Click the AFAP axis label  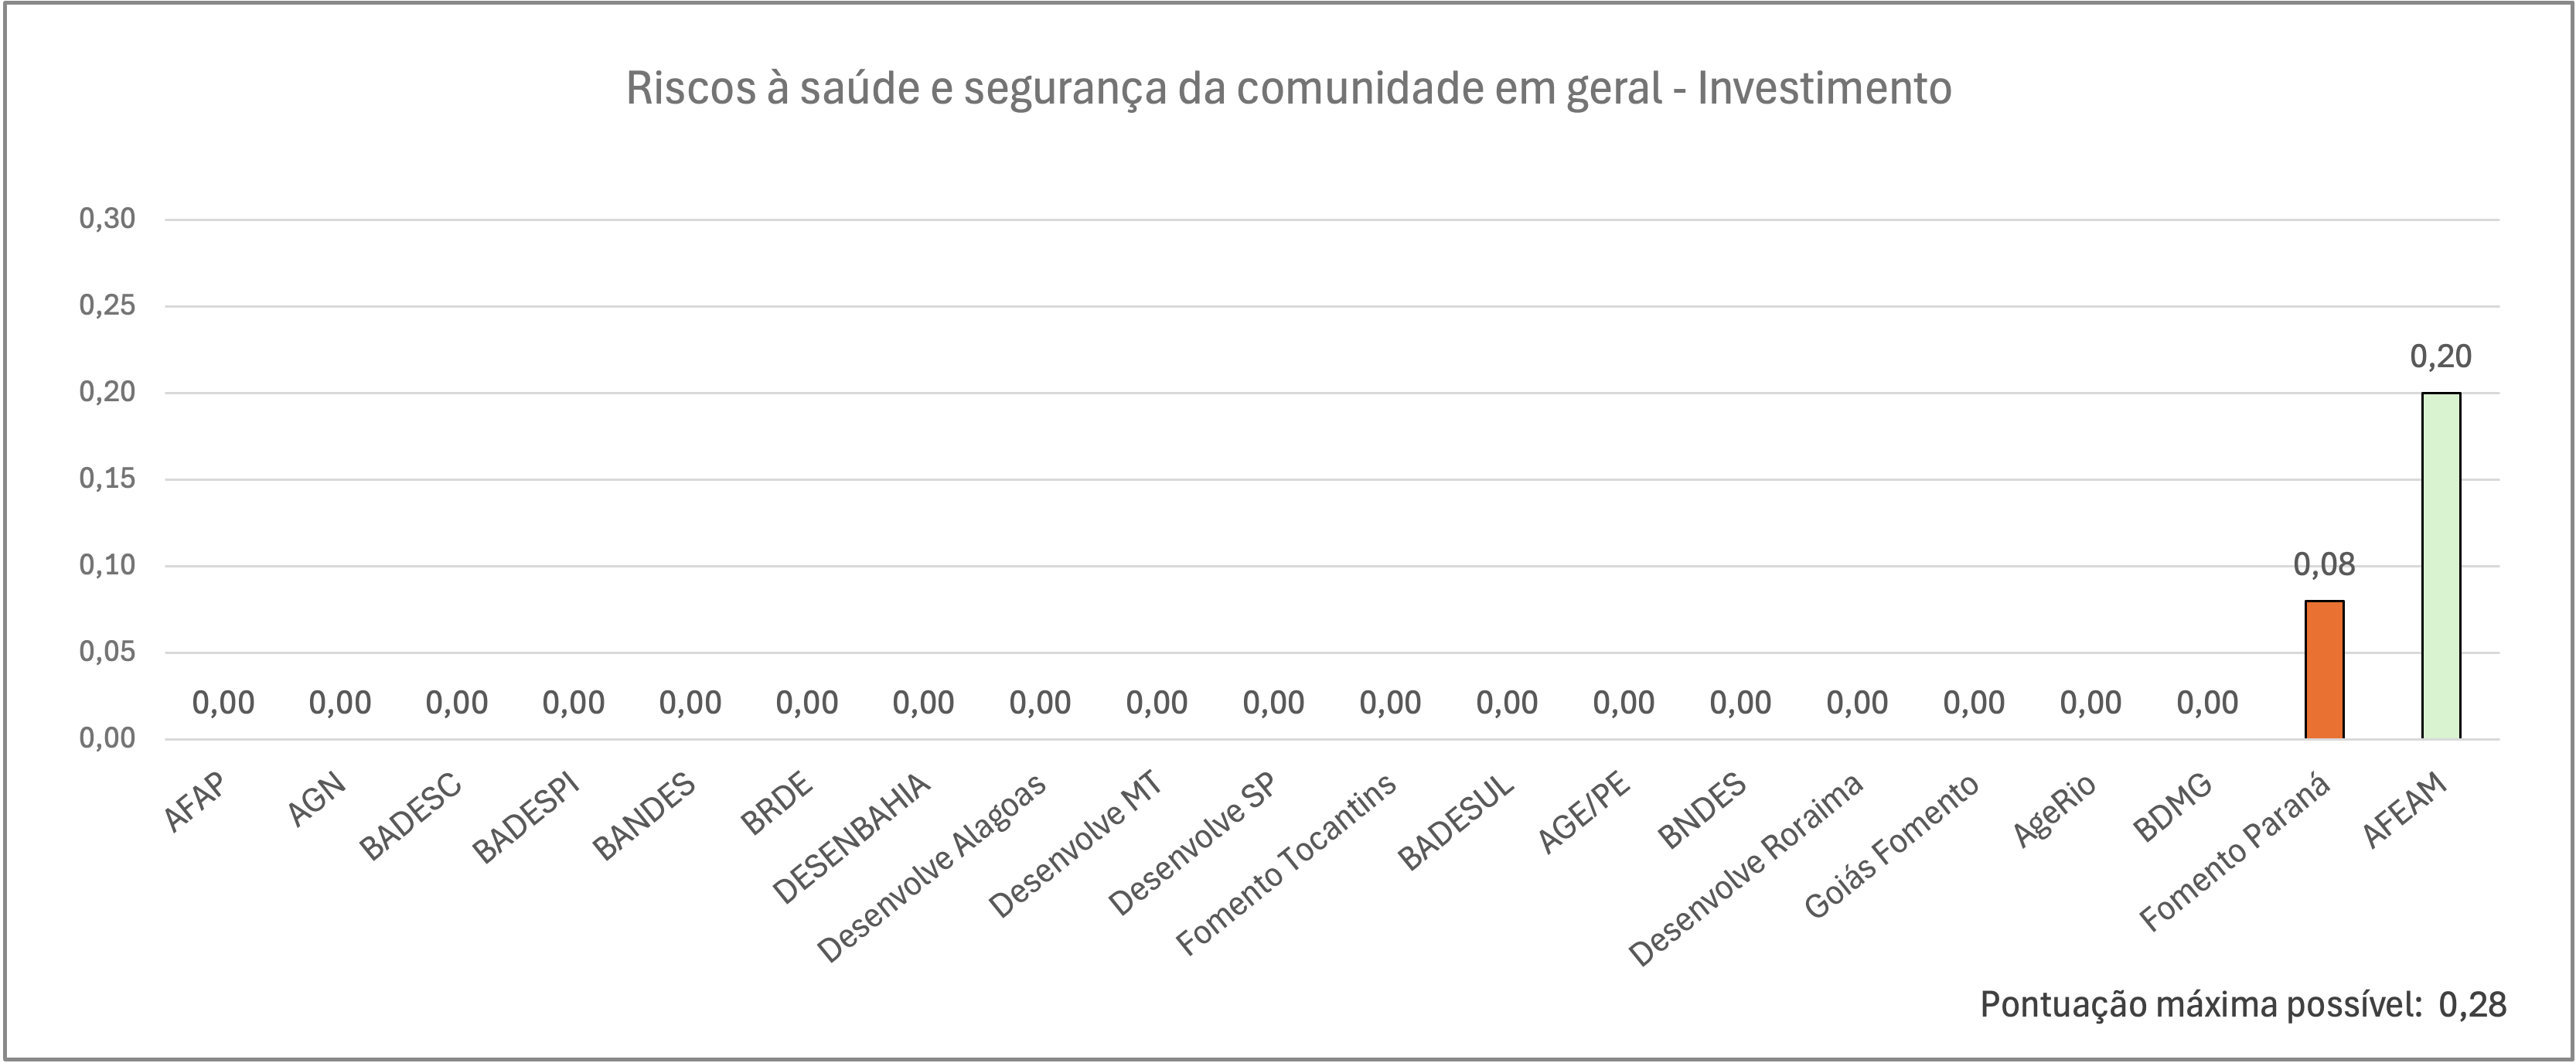[x=195, y=802]
